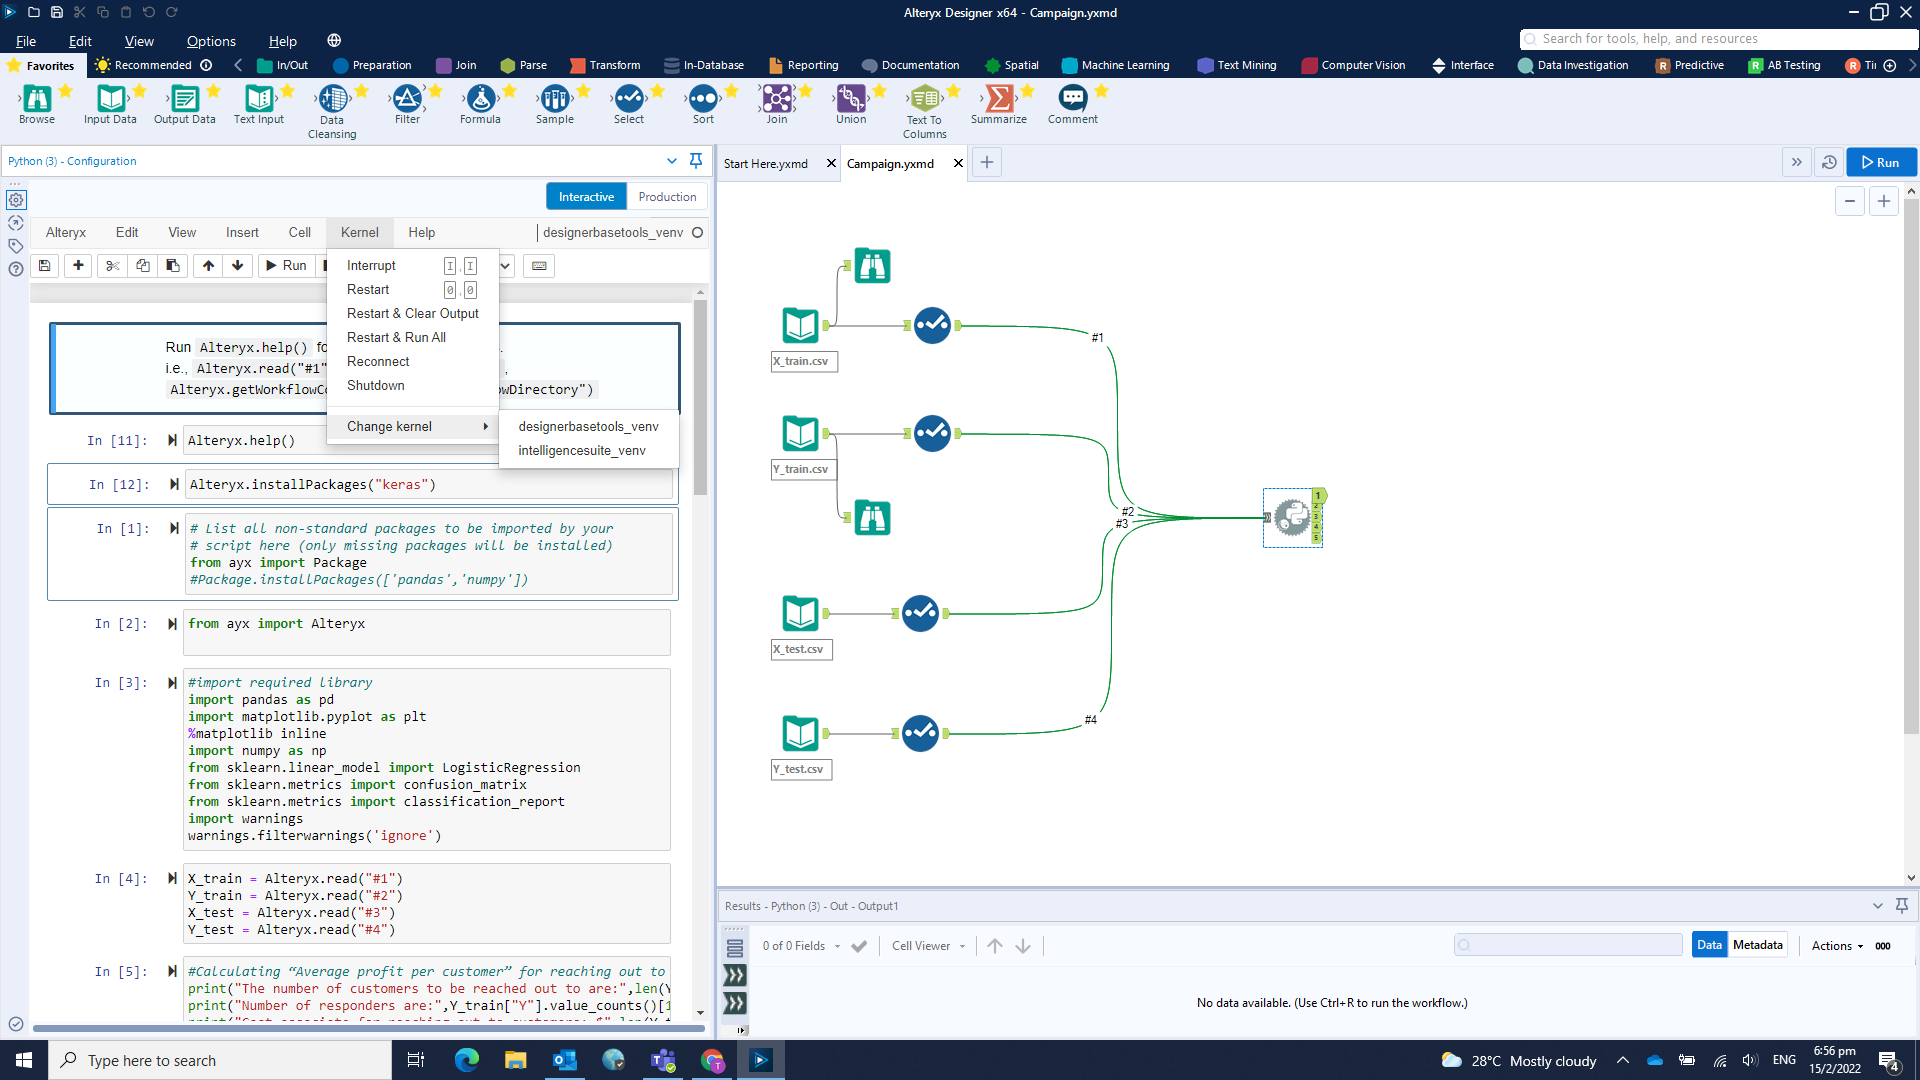This screenshot has width=1920, height=1080.
Task: Switch notebook to Production mode
Action: tap(666, 196)
